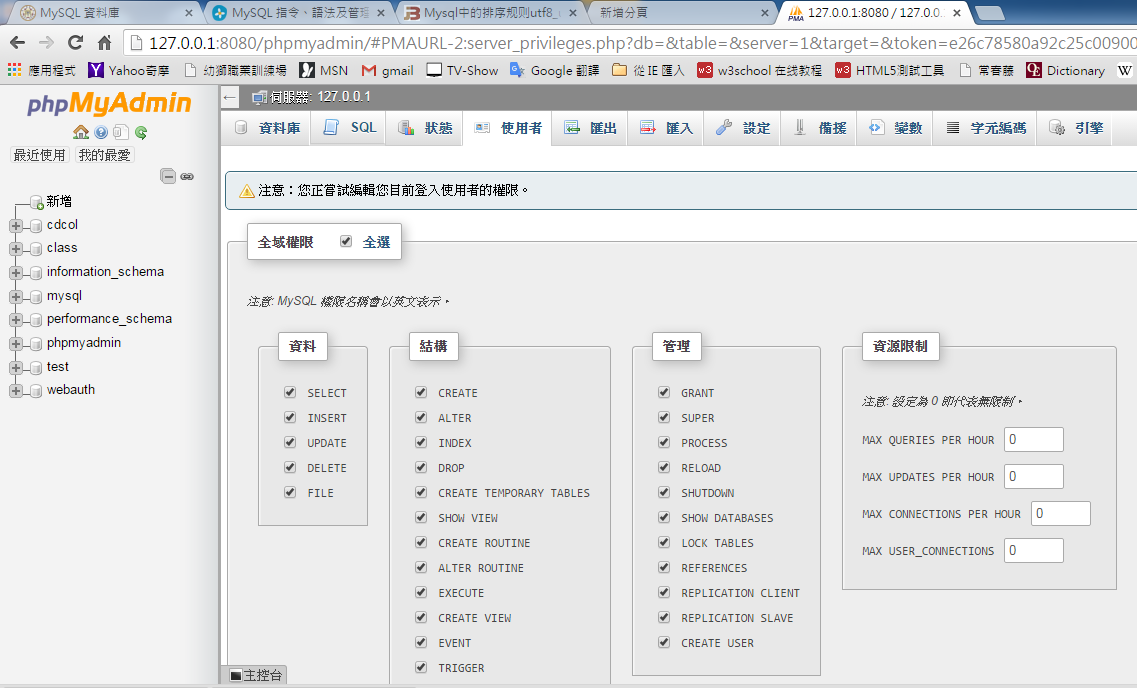Click the 最近使用 recent button
The image size is (1137, 688).
coord(40,155)
